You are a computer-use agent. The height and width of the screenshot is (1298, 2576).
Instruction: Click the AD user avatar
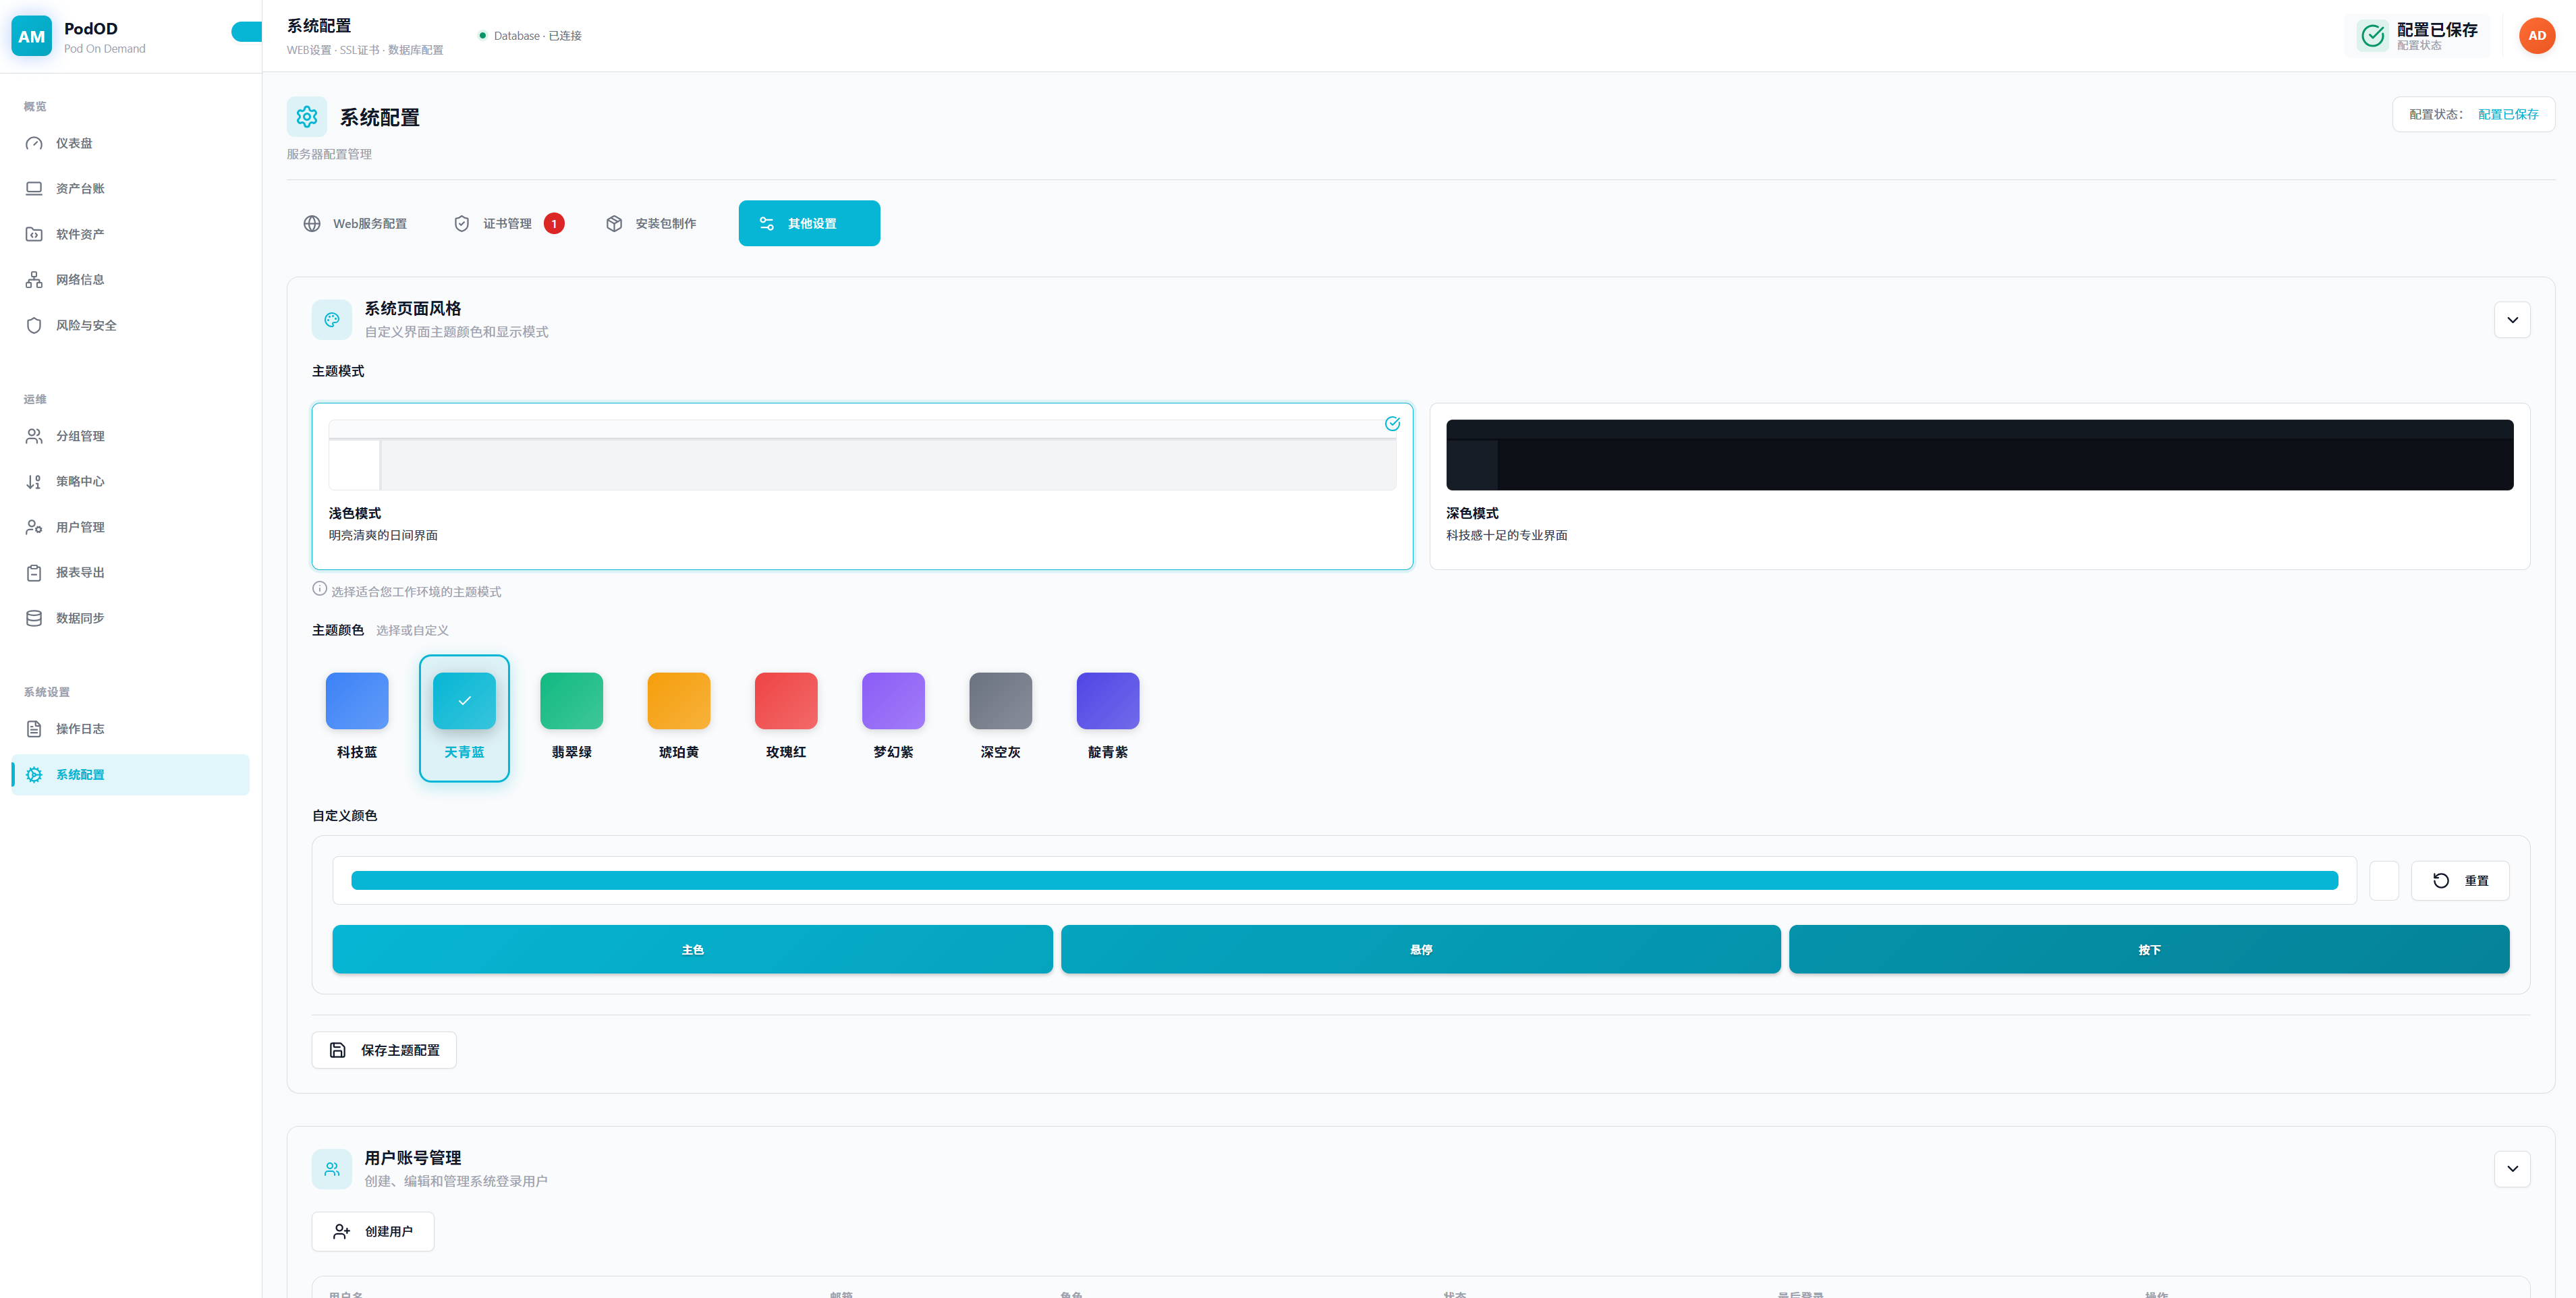(2536, 36)
